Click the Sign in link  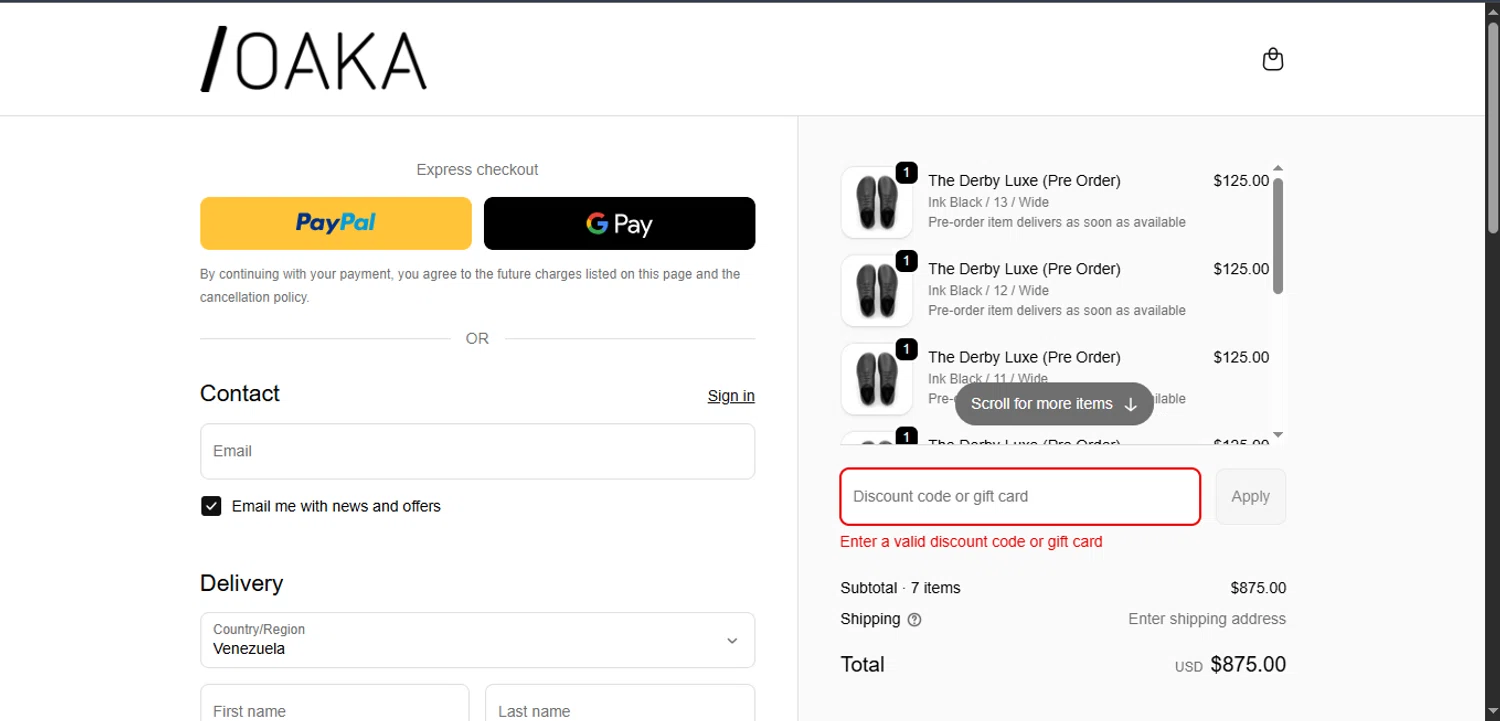[731, 396]
